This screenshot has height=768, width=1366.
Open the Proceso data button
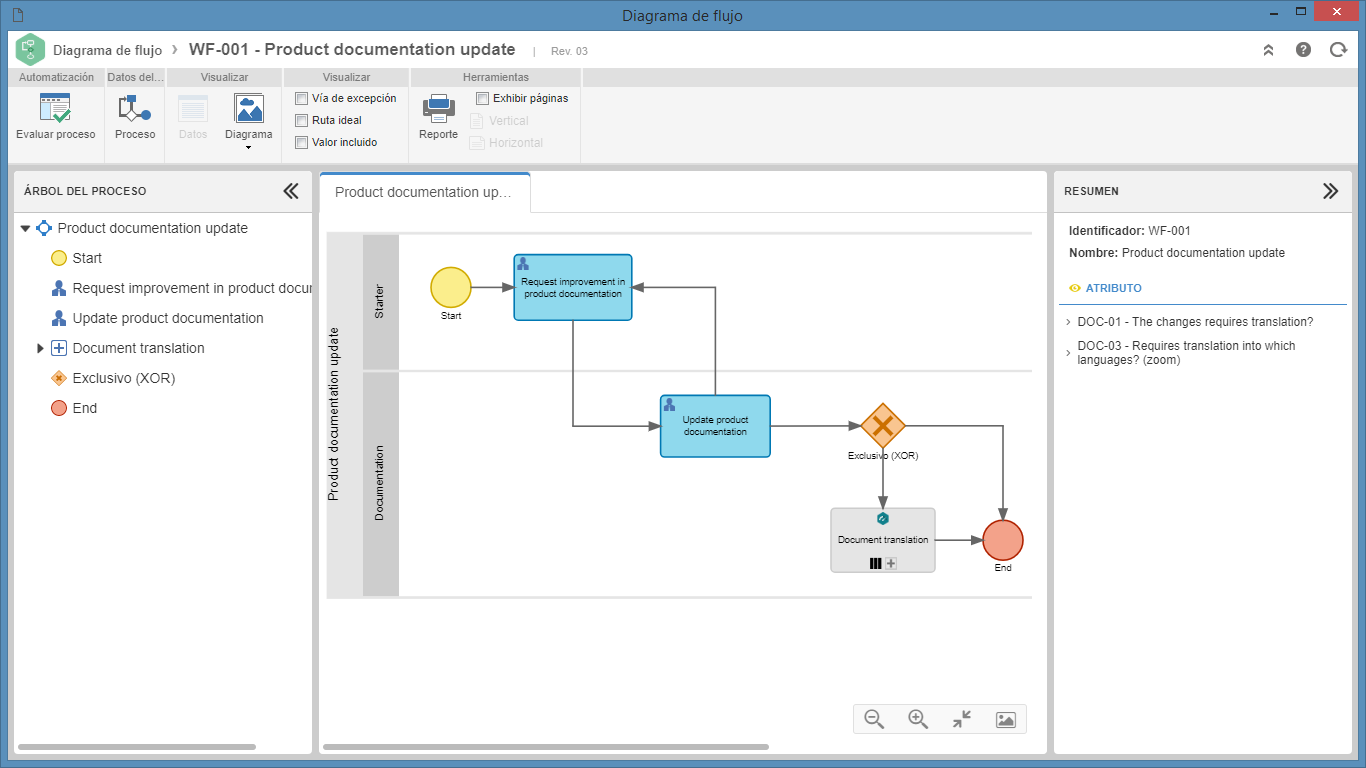pos(135,118)
